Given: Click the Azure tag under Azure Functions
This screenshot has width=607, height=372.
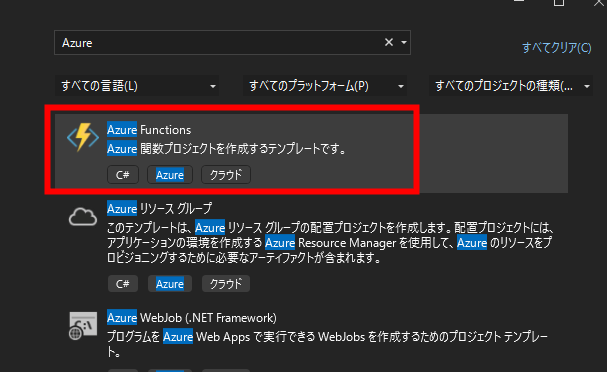Looking at the screenshot, I should pos(170,175).
